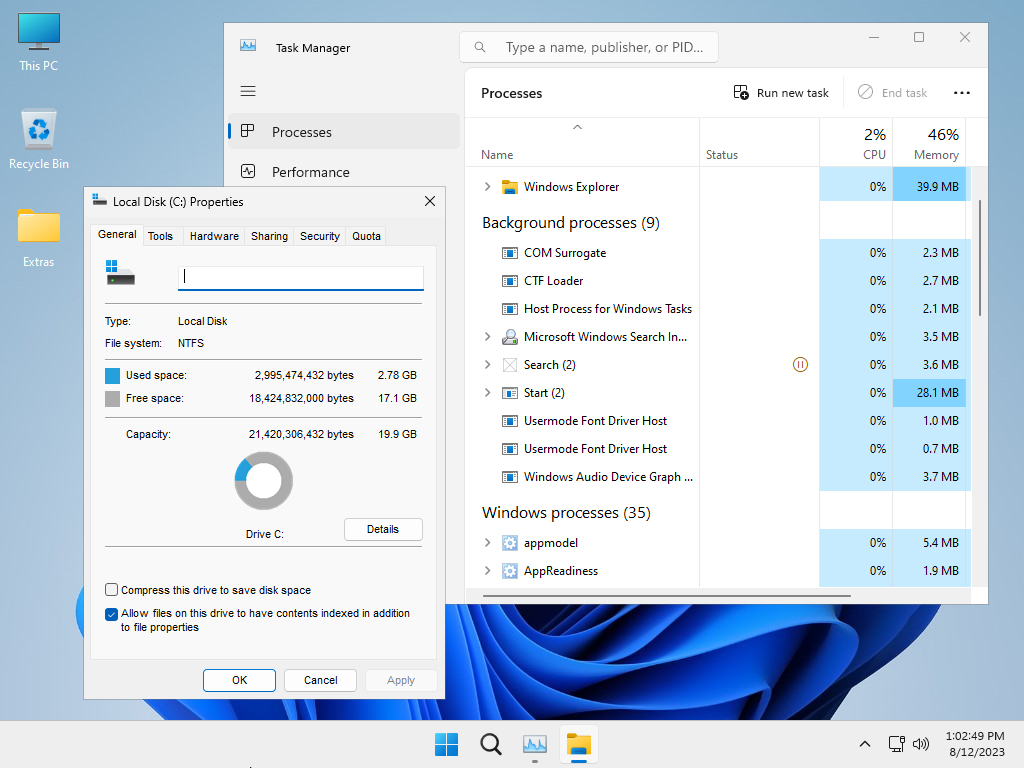The image size is (1024, 768).
Task: Click the Processes sidebar icon
Action: [248, 131]
